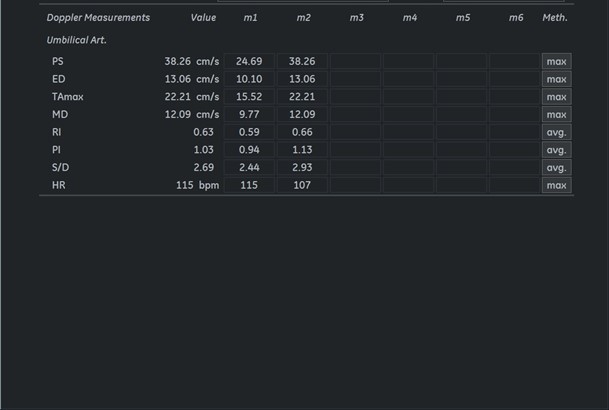Click the empty m6 cell in HR row

515,185
